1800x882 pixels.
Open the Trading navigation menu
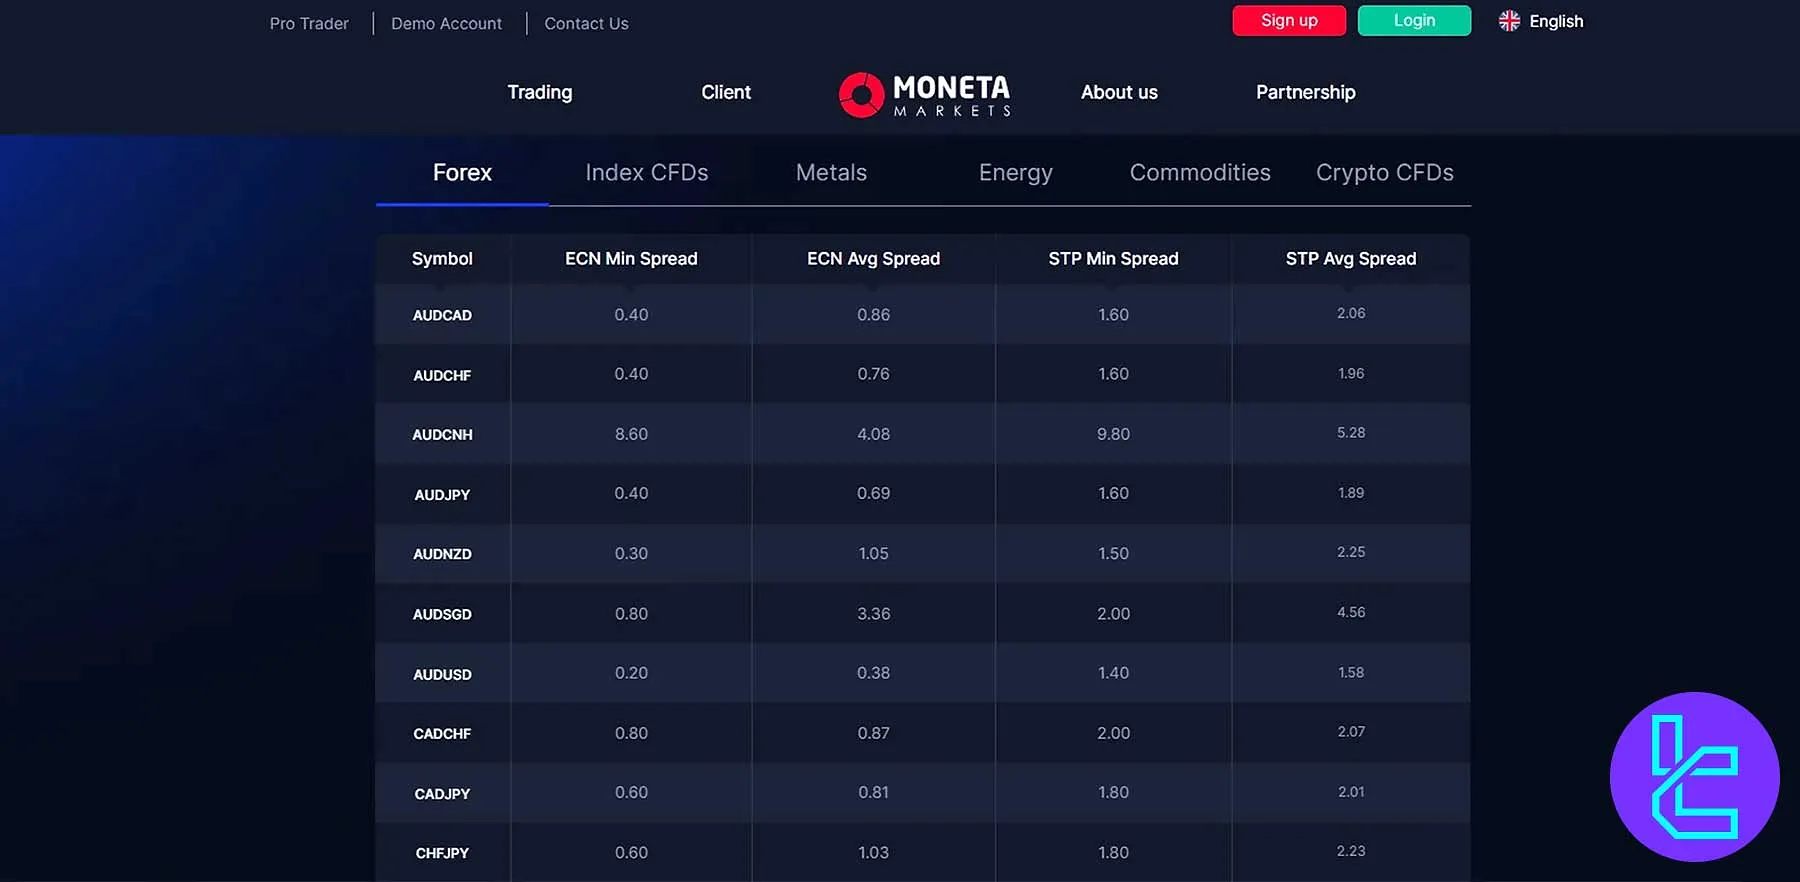(539, 92)
